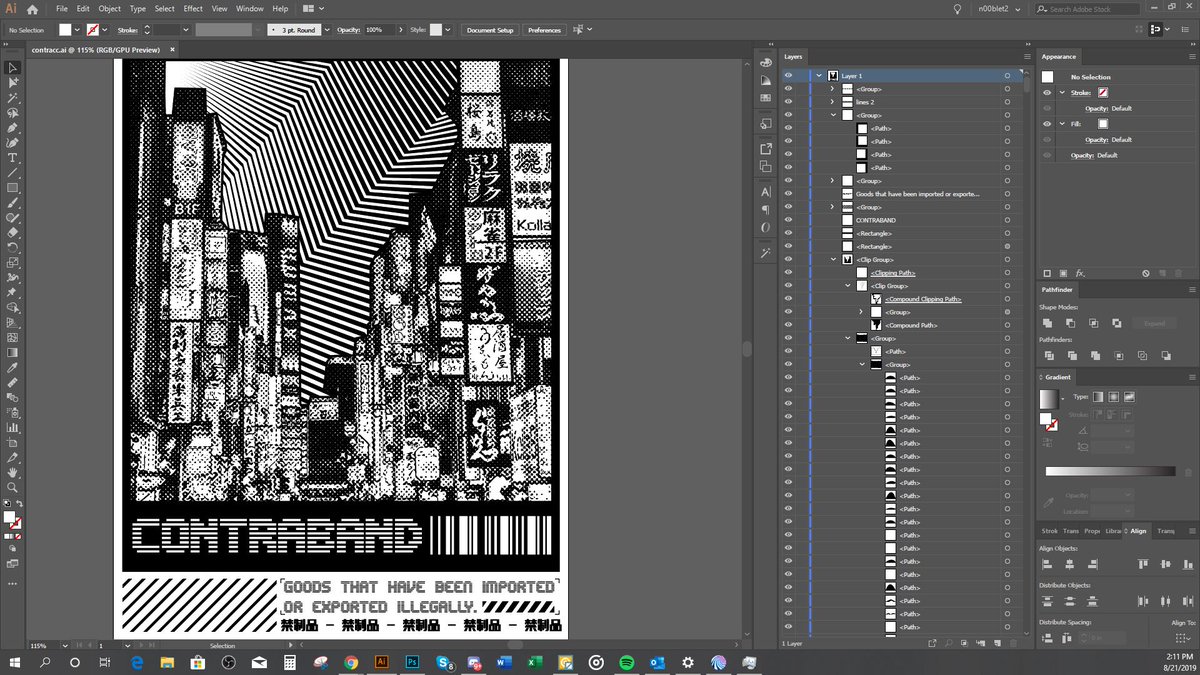The height and width of the screenshot is (675, 1200).
Task: Click Intersect shape mode in Pathfinder
Action: pyautogui.click(x=1093, y=323)
